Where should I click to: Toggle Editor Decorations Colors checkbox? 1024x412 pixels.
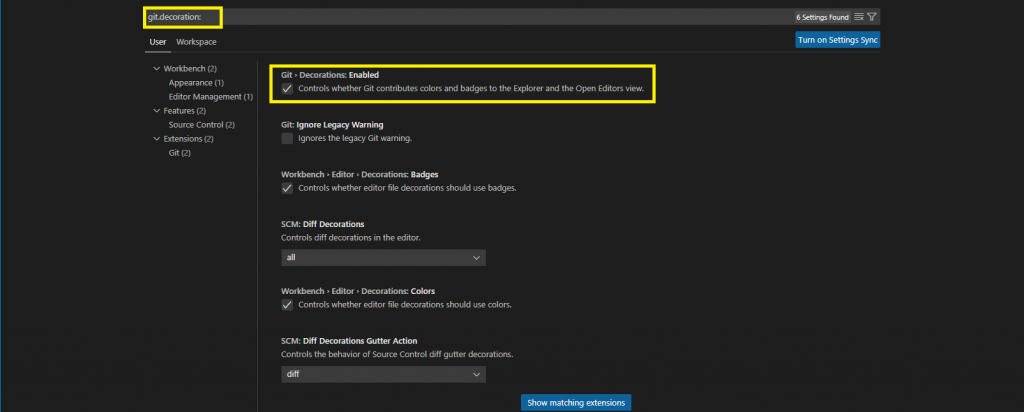(x=287, y=305)
